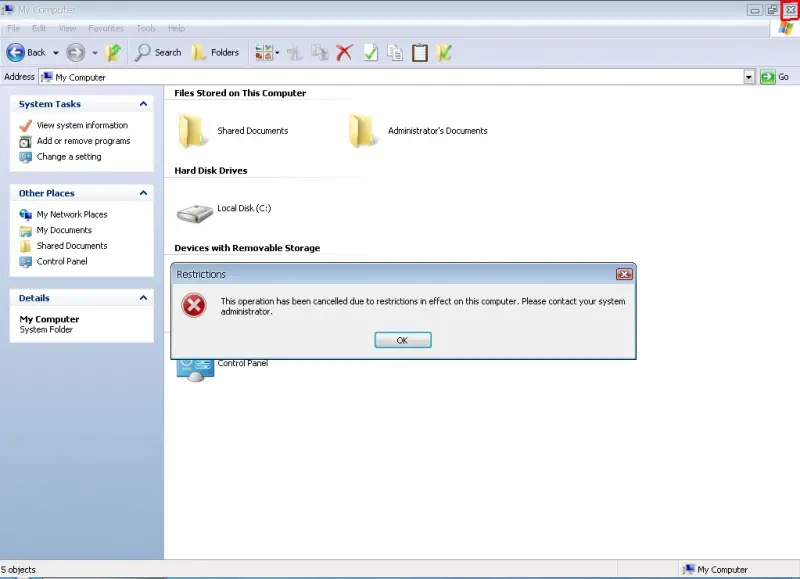Go up one folder level
The image size is (800, 579).
coord(113,53)
